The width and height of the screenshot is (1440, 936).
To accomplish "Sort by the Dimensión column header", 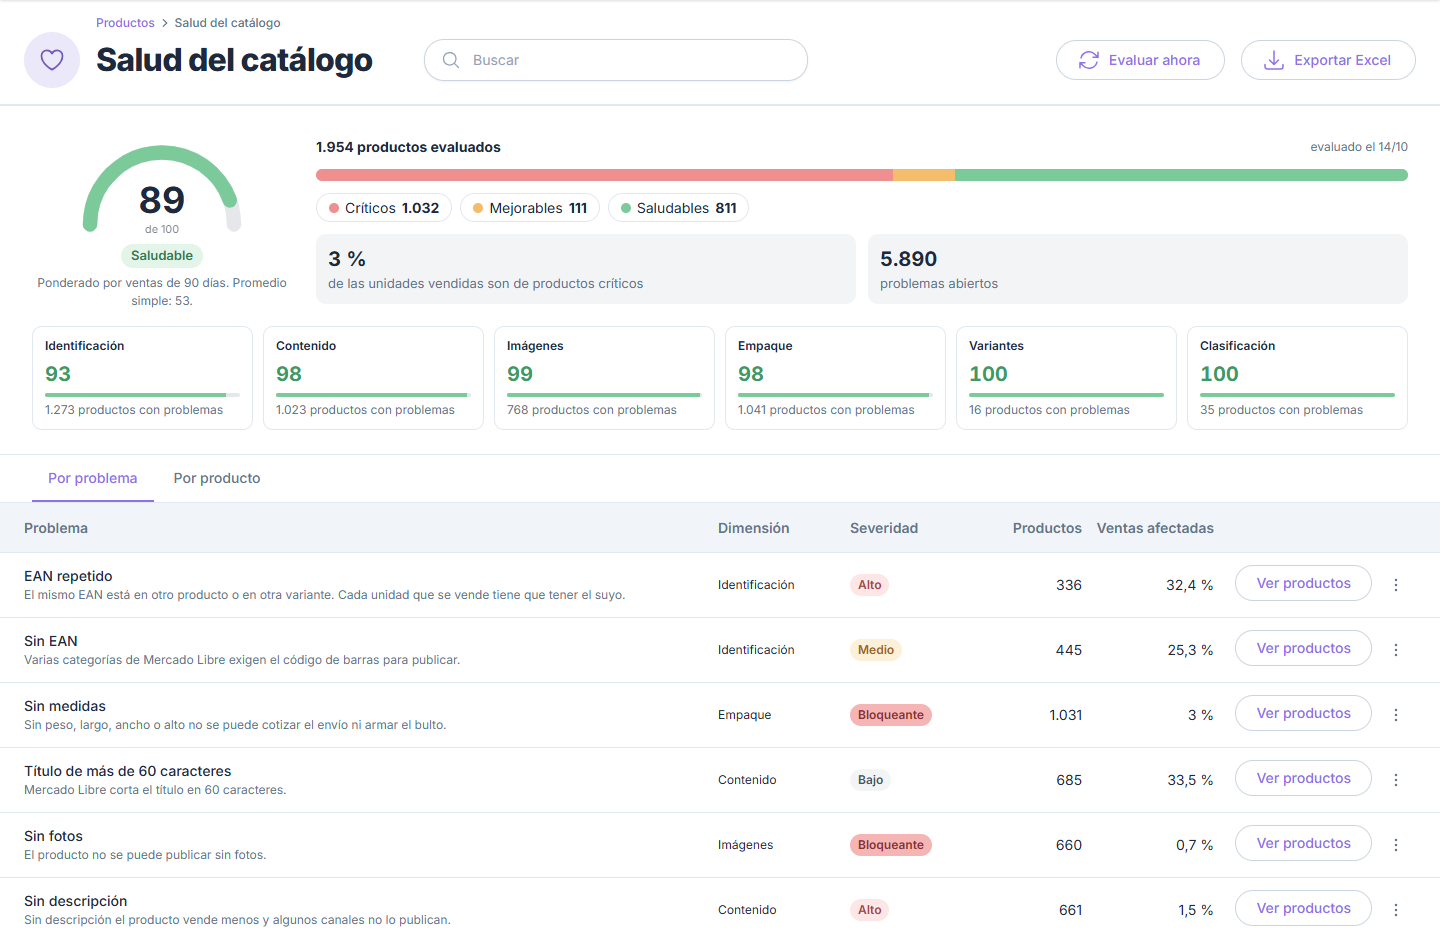I will 754,528.
